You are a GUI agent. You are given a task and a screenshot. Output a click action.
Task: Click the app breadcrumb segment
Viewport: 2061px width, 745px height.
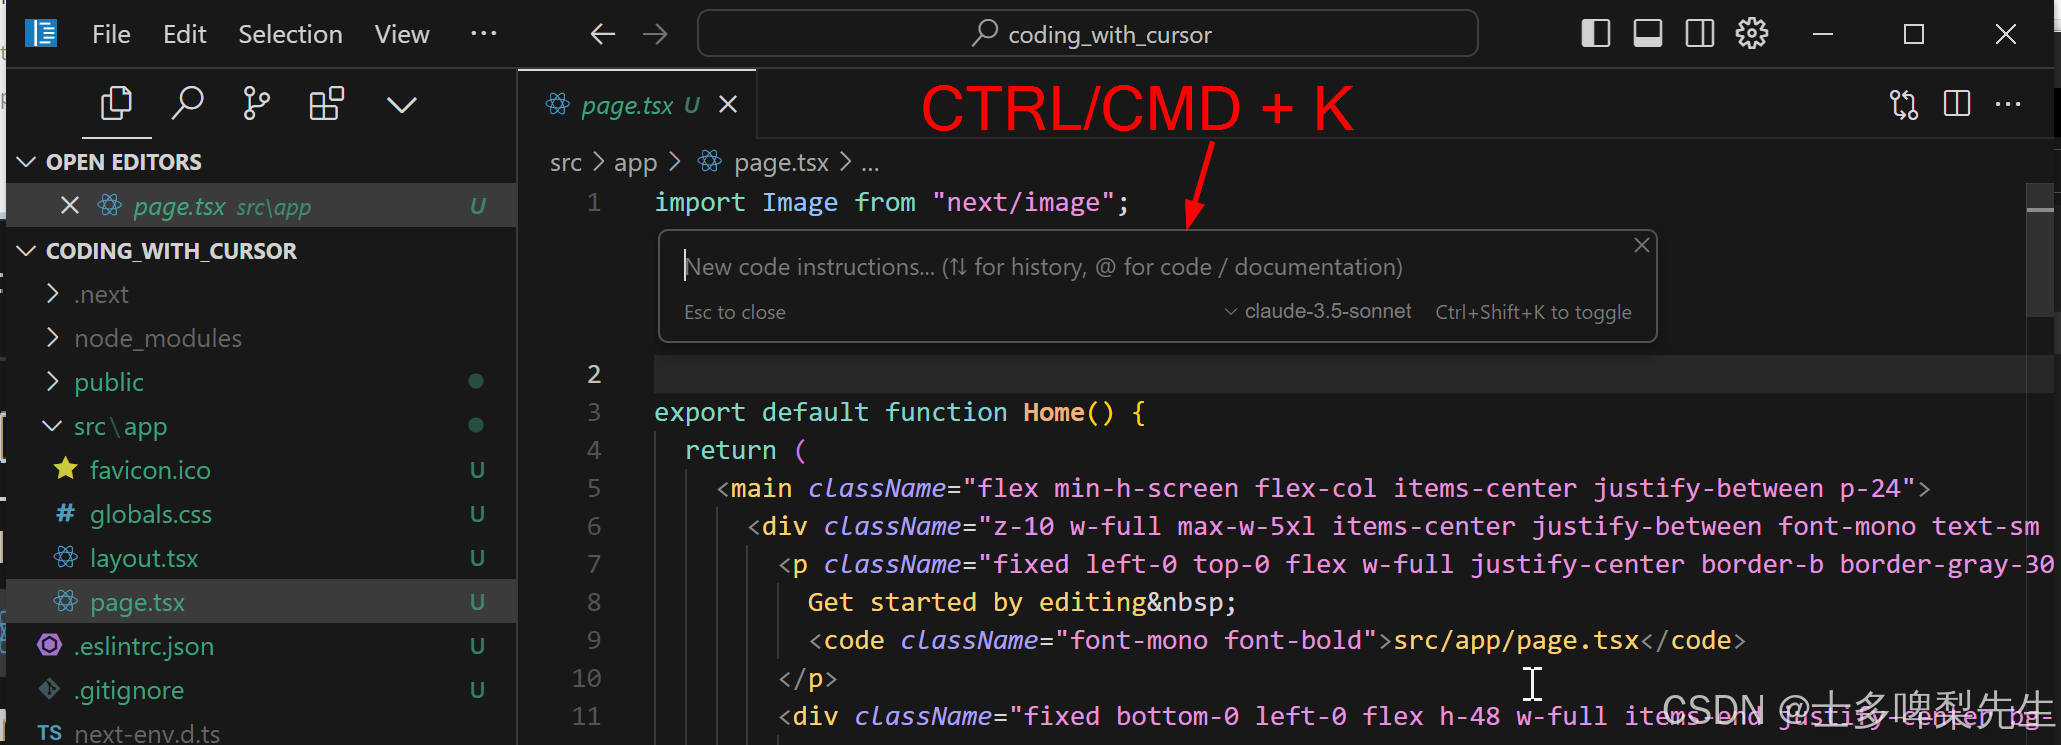[635, 162]
